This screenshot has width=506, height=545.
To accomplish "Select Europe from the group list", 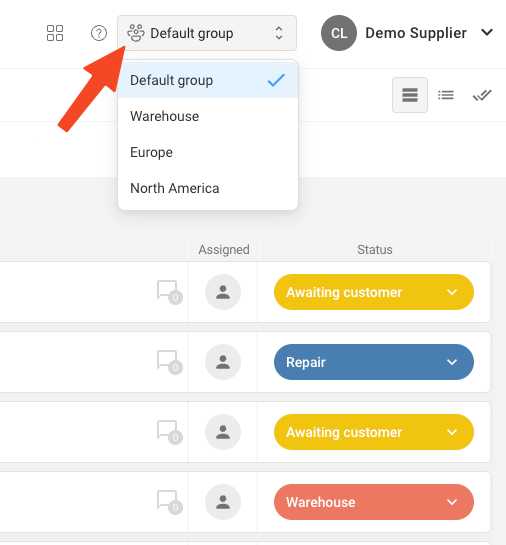I will (x=208, y=152).
